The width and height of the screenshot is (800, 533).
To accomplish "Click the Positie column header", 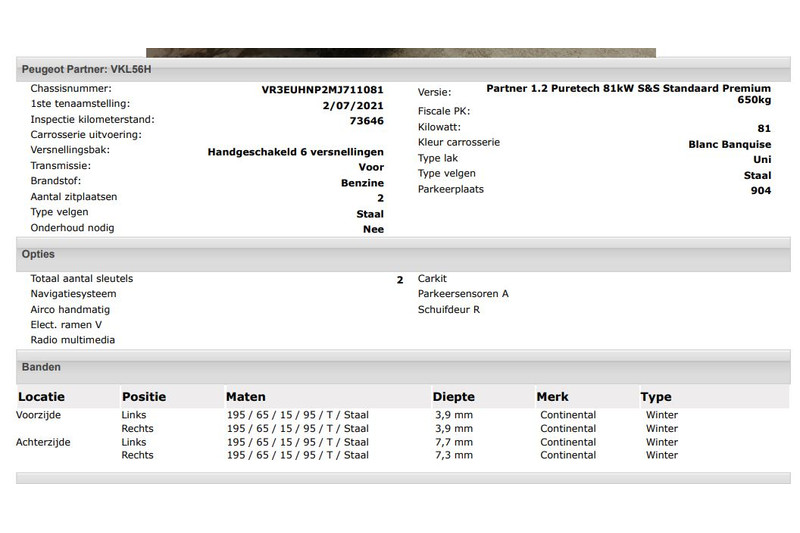I will pyautogui.click(x=143, y=397).
